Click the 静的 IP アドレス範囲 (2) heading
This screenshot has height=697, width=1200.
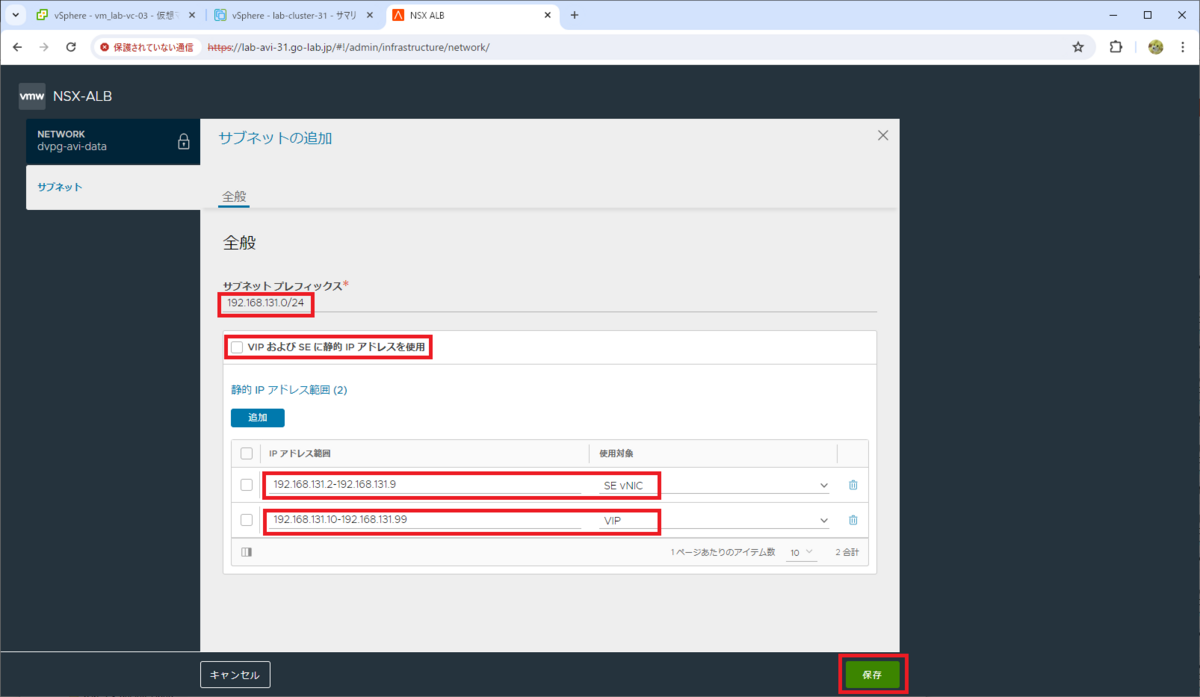coord(289,389)
